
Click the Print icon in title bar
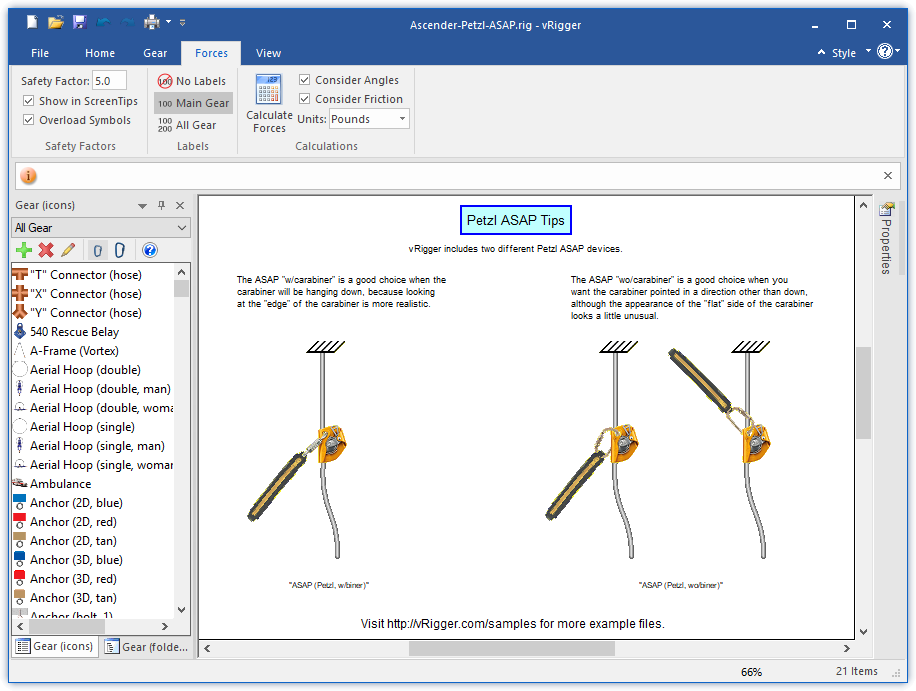pyautogui.click(x=151, y=22)
